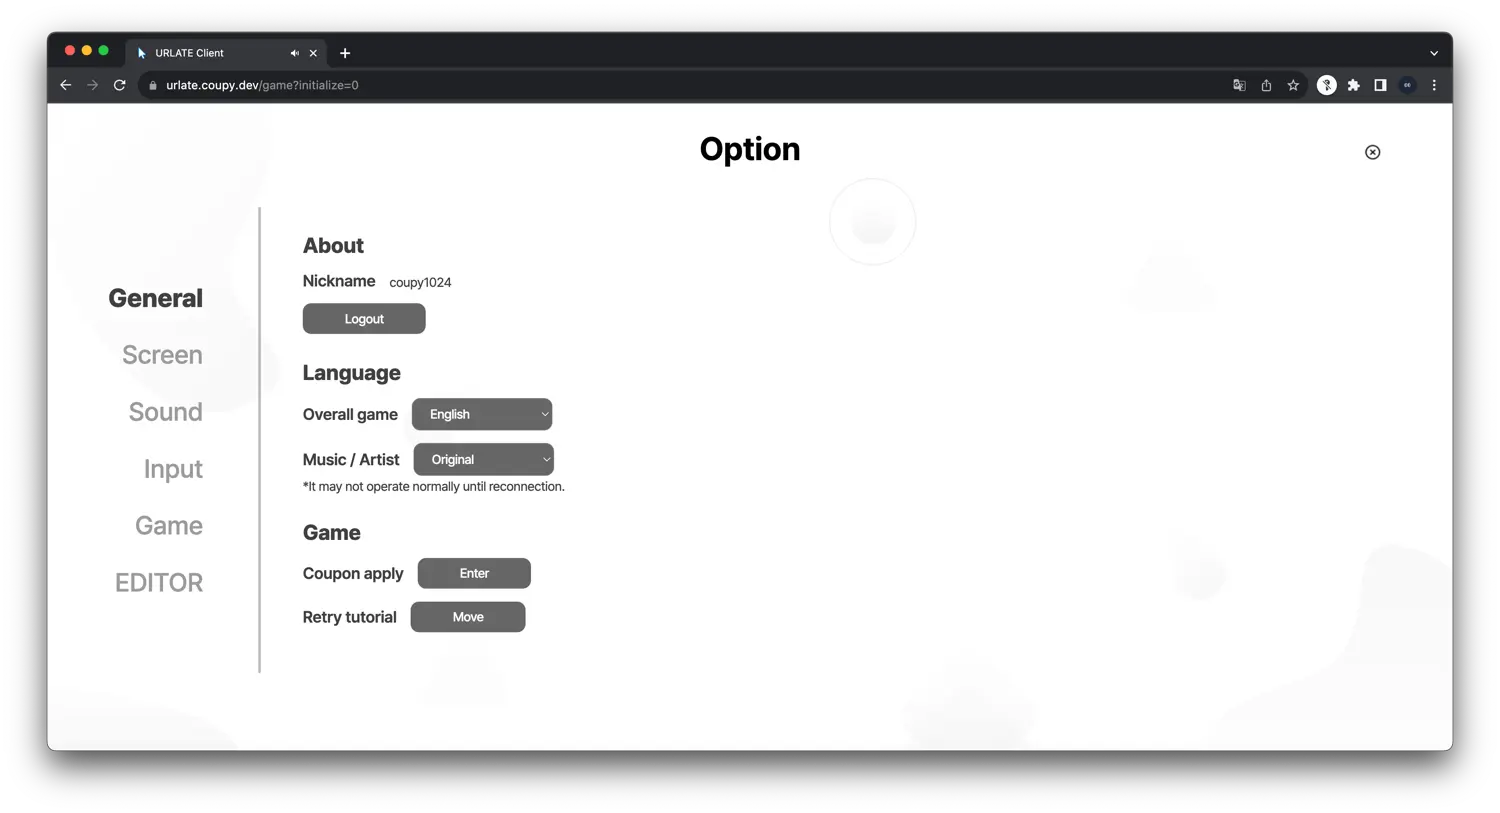Bookmark the page with the star icon
The image size is (1500, 813).
click(1293, 85)
